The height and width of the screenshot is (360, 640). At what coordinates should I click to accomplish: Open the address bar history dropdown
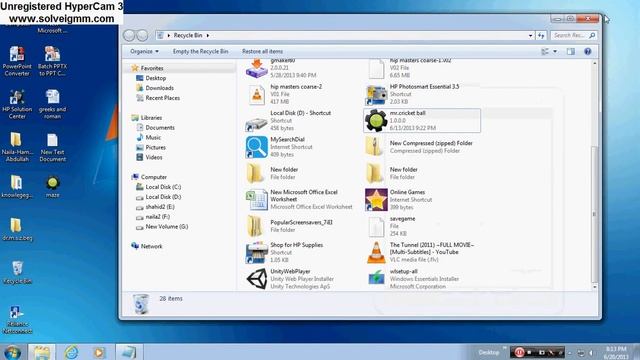point(530,36)
